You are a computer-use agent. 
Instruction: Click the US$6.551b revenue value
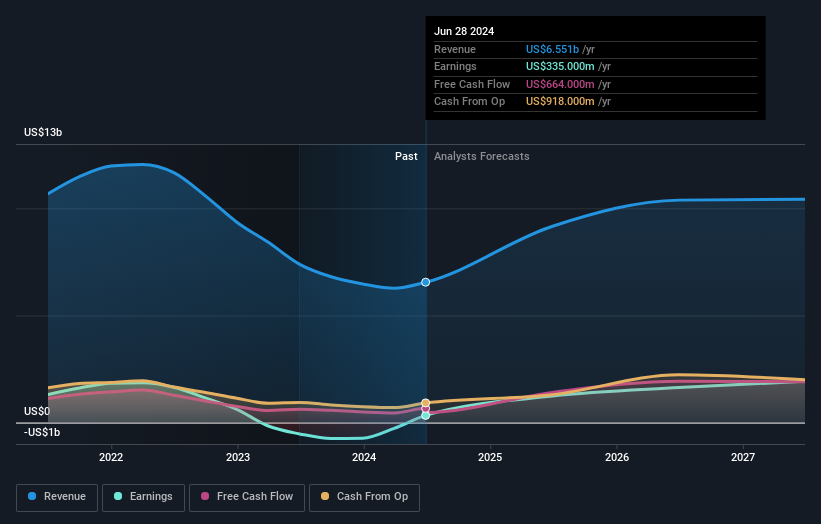pyautogui.click(x=552, y=49)
